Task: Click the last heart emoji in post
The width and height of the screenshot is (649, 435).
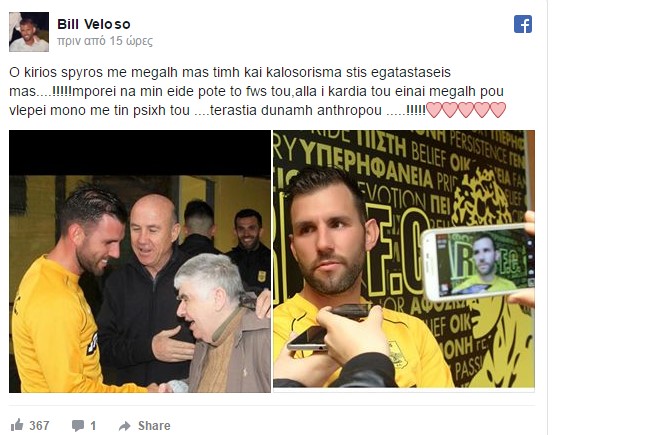Action: click(498, 110)
